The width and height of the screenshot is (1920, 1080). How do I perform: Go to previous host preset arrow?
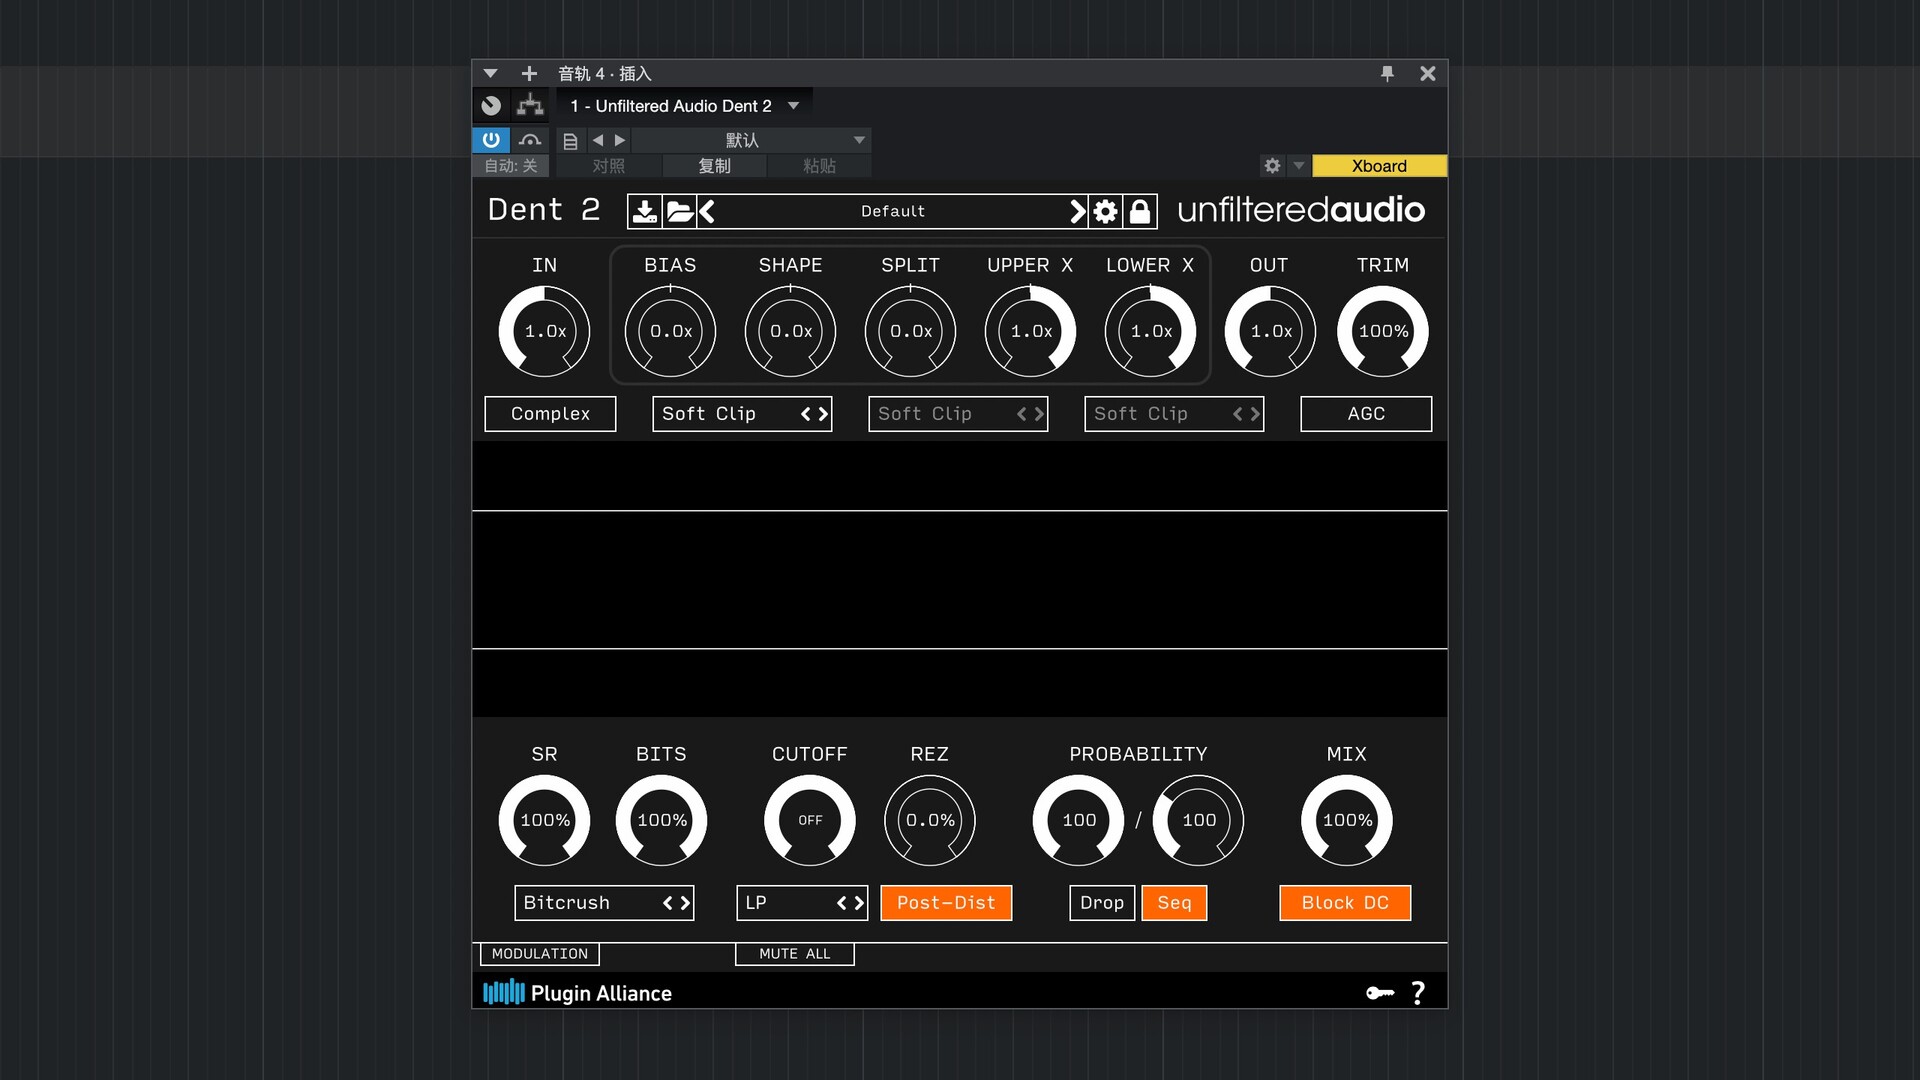[598, 140]
